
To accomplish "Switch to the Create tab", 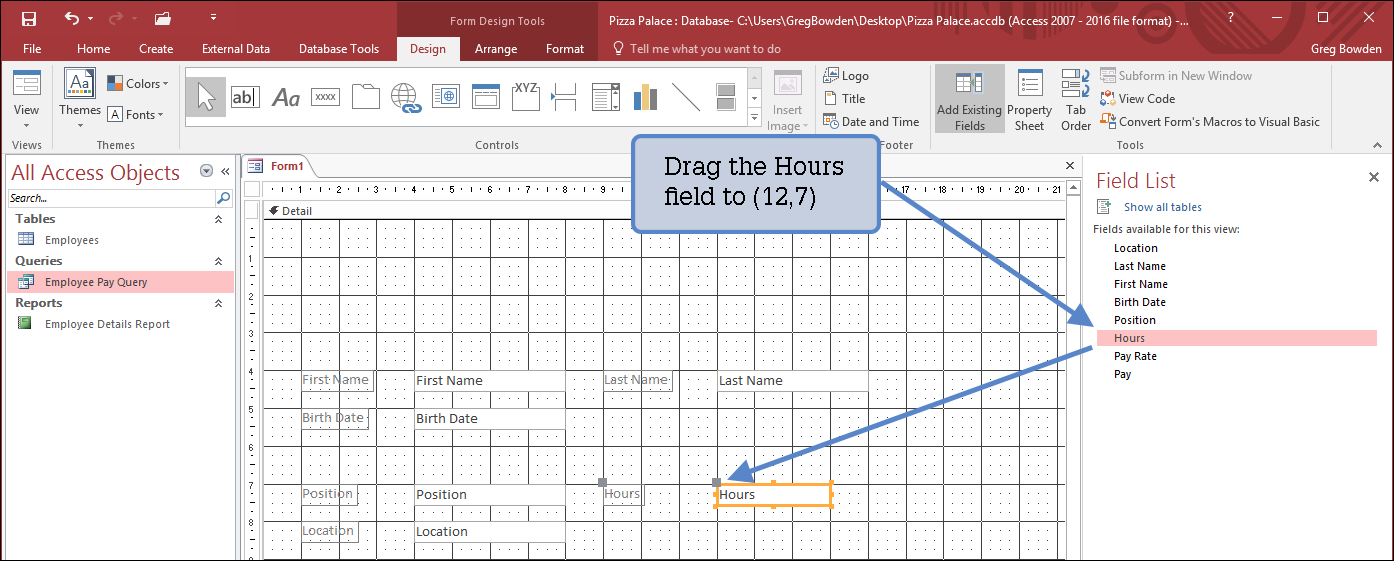I will click(156, 49).
